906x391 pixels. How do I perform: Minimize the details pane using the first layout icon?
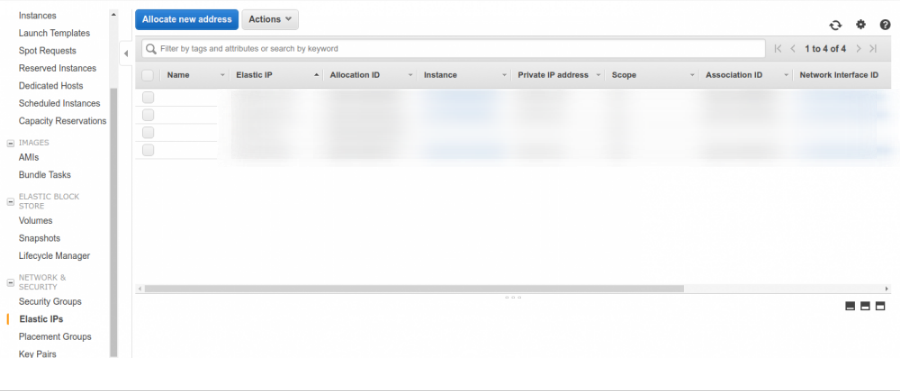[x=850, y=306]
